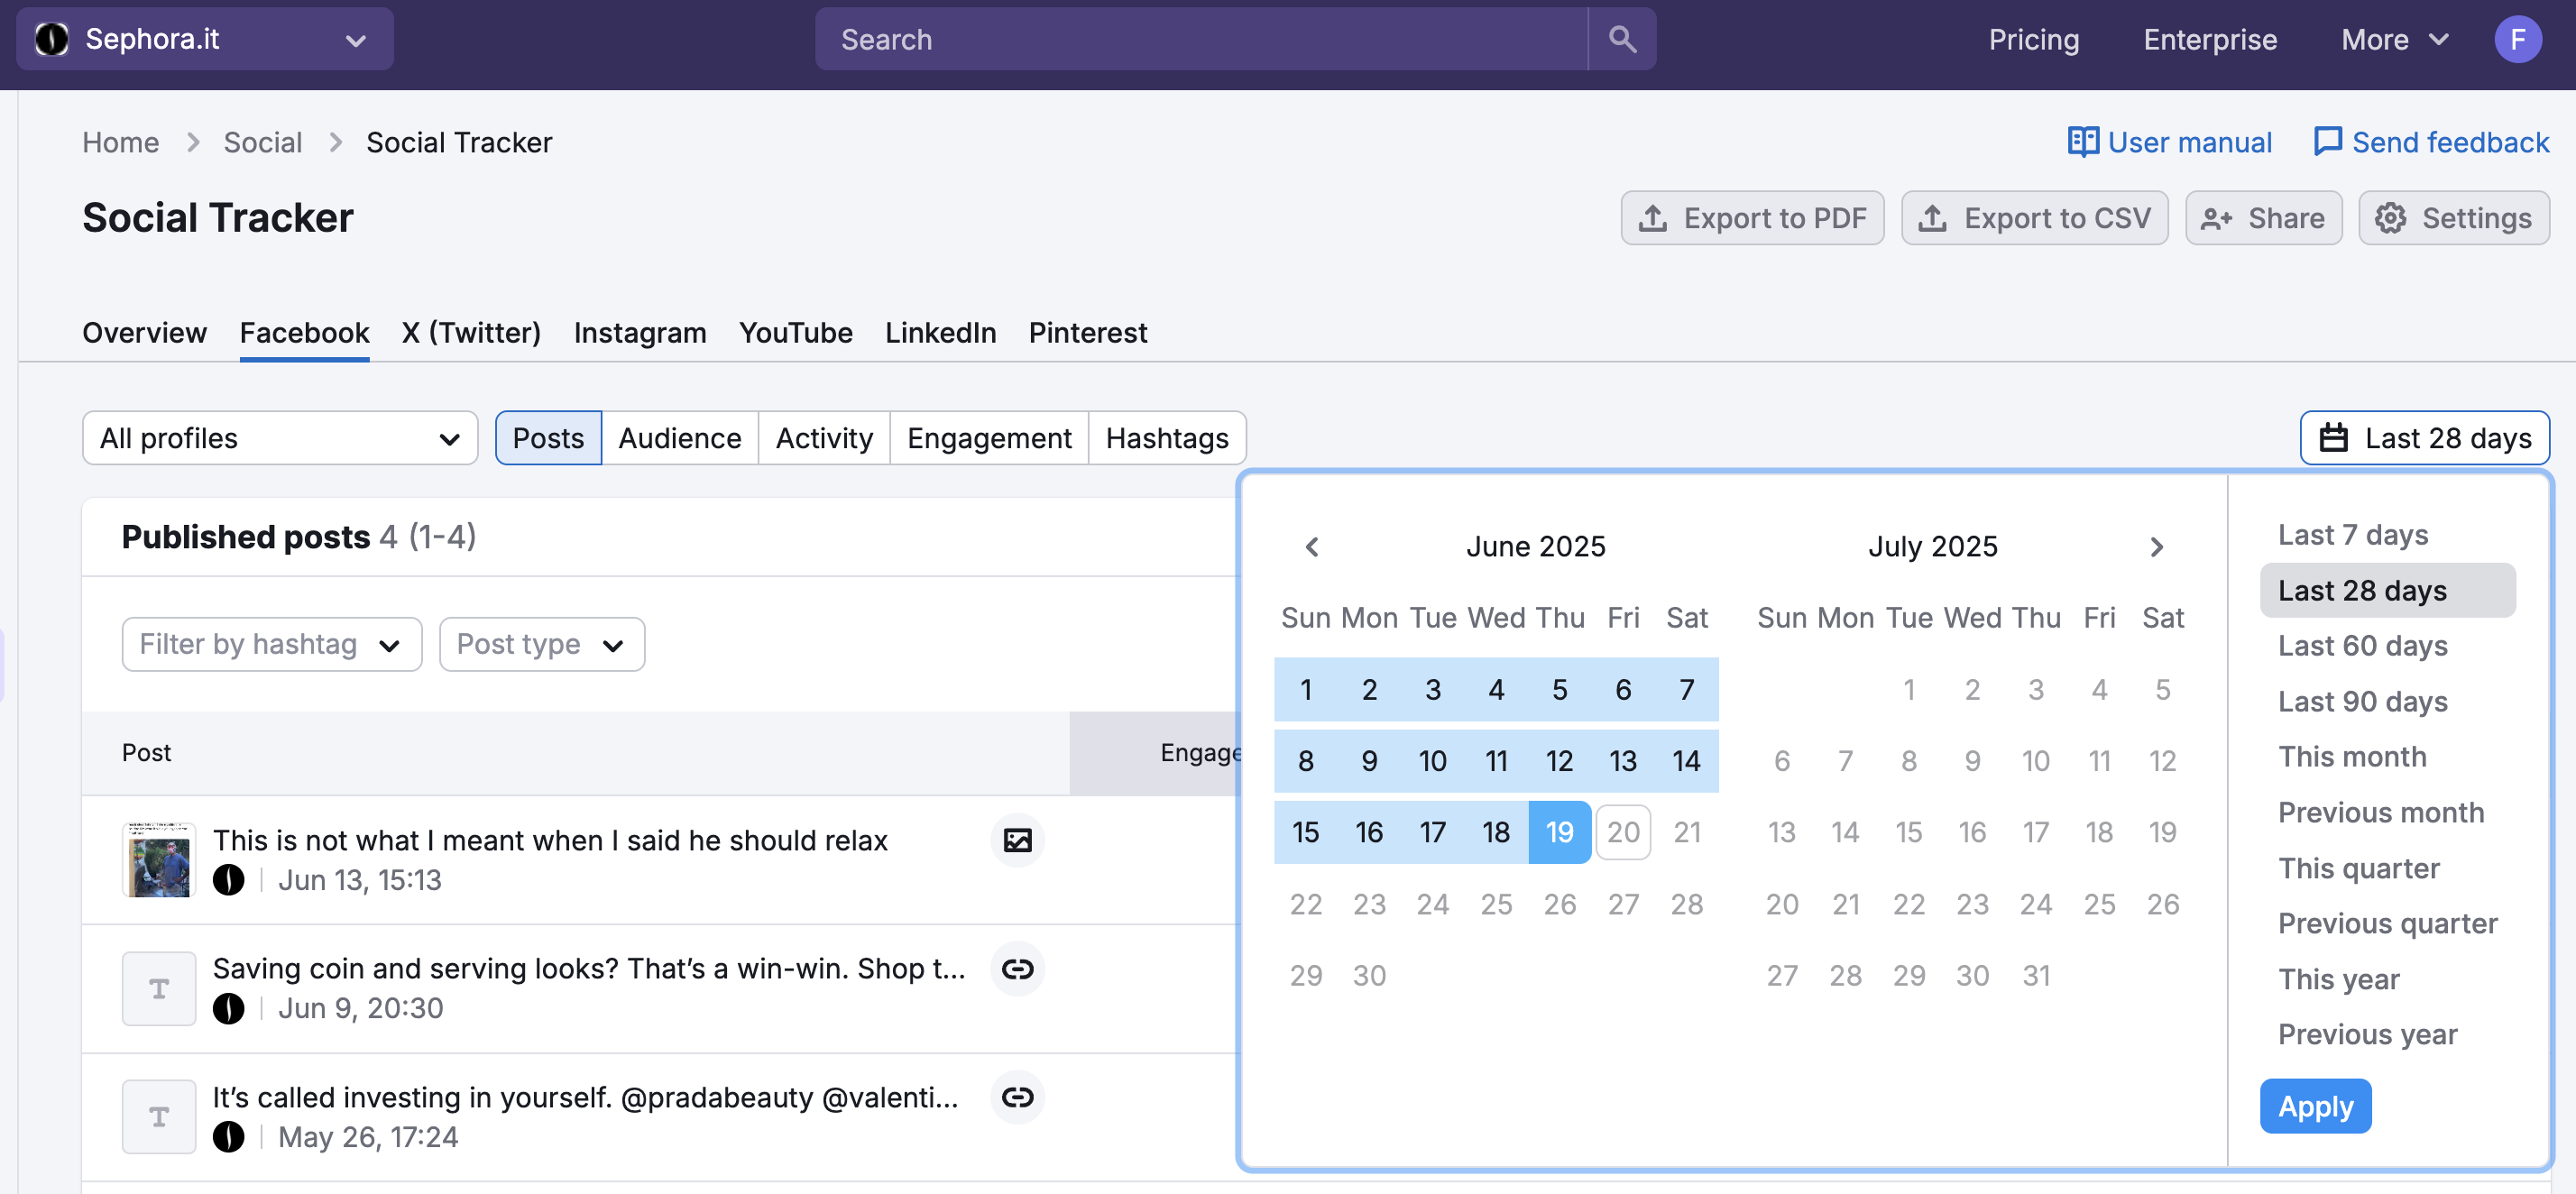This screenshot has width=2576, height=1194.
Task: Go to previous month in calendar
Action: 1312,547
